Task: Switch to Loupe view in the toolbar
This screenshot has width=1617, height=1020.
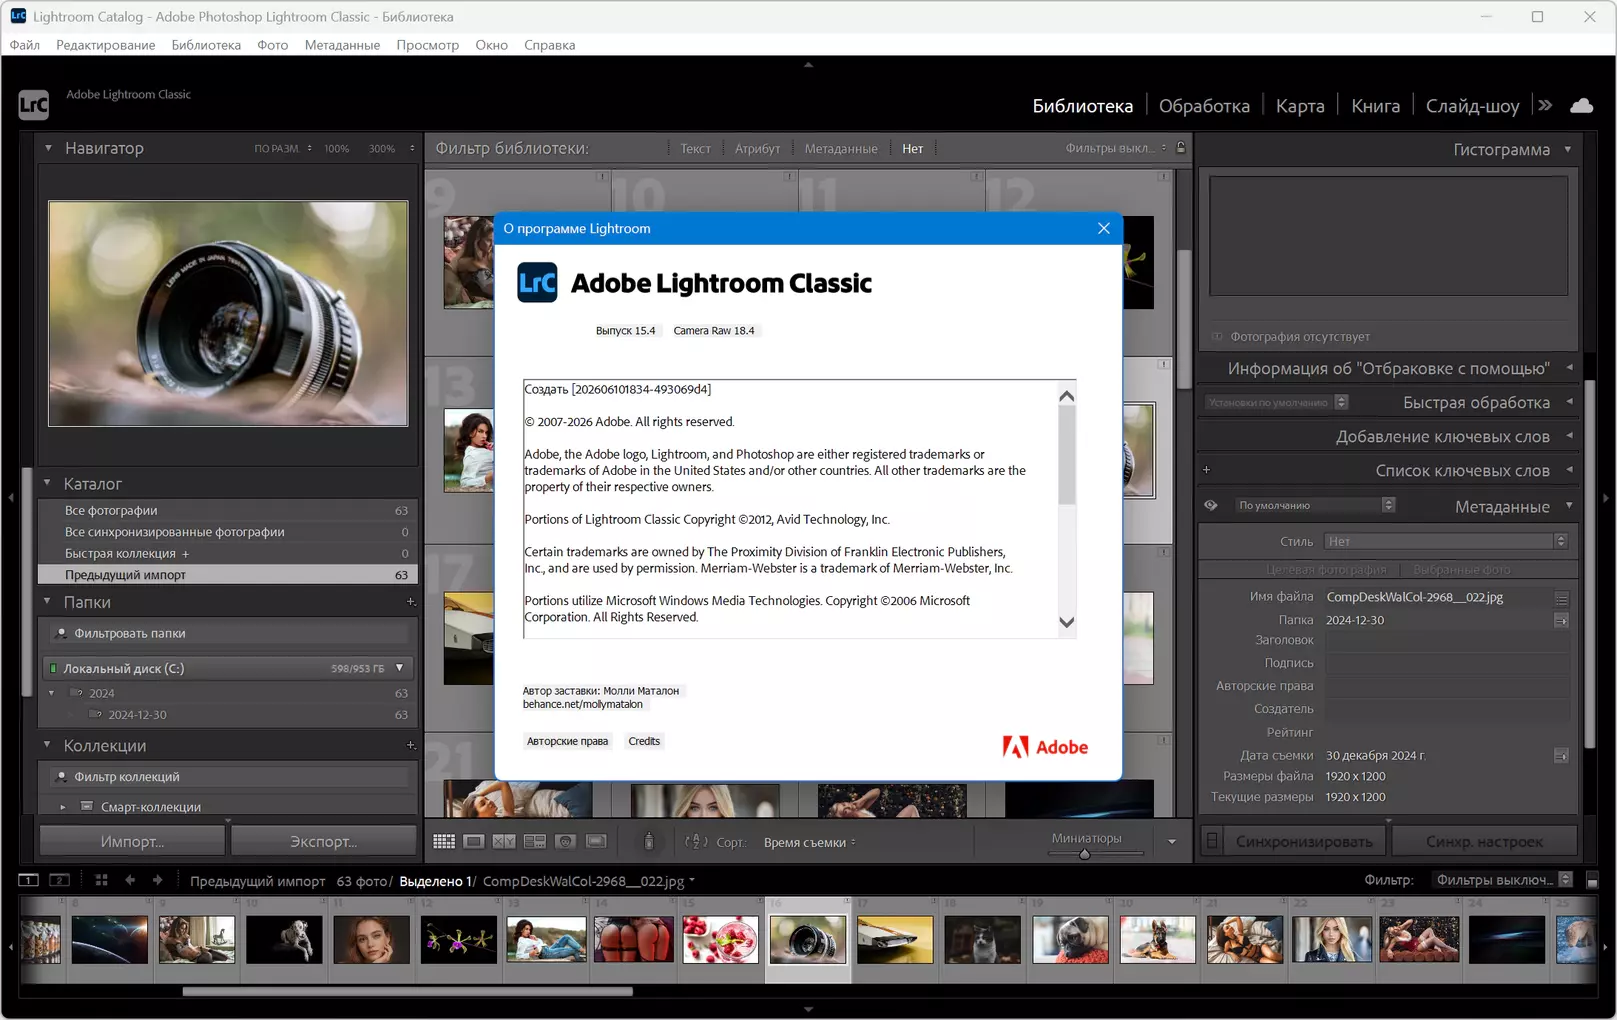Action: (474, 842)
